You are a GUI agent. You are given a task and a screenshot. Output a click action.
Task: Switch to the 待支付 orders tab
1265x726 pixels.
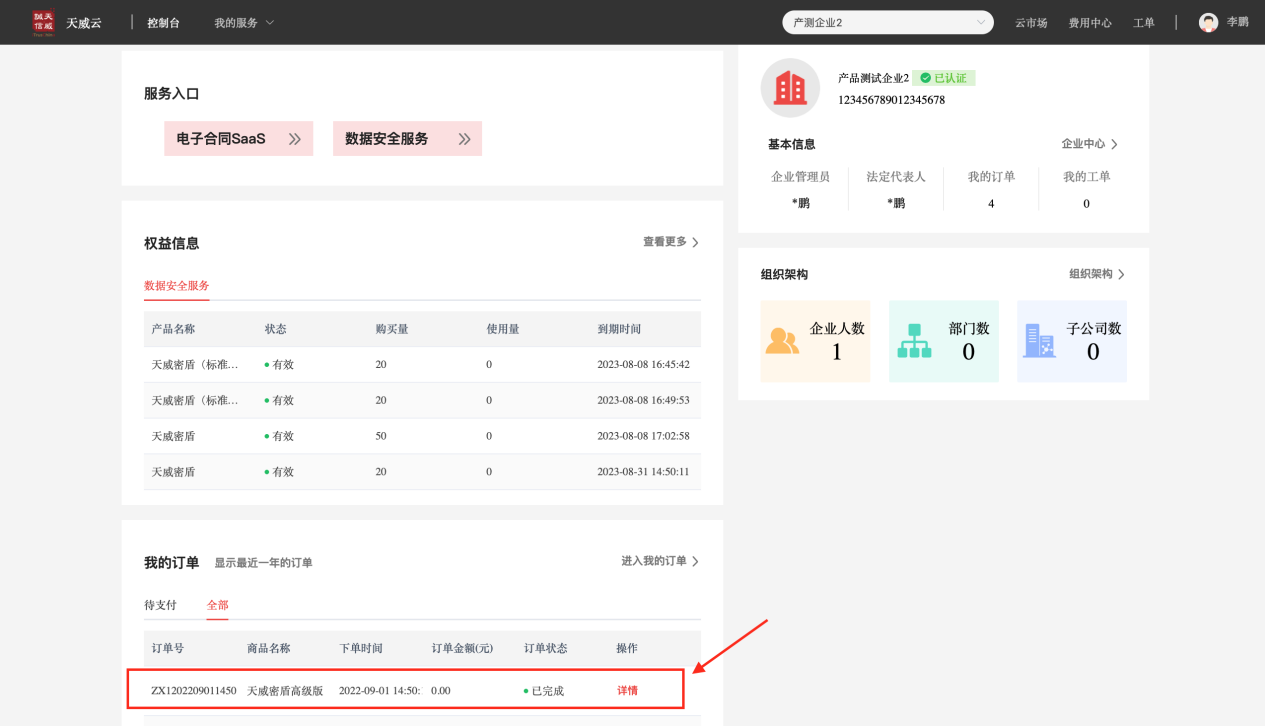pyautogui.click(x=160, y=605)
